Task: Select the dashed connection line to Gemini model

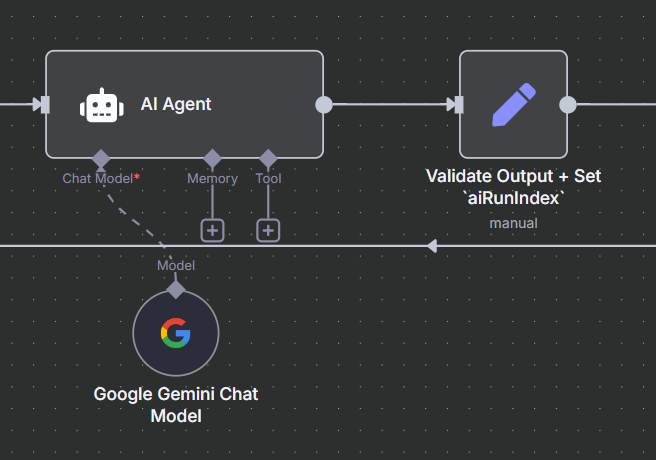Action: coord(138,222)
